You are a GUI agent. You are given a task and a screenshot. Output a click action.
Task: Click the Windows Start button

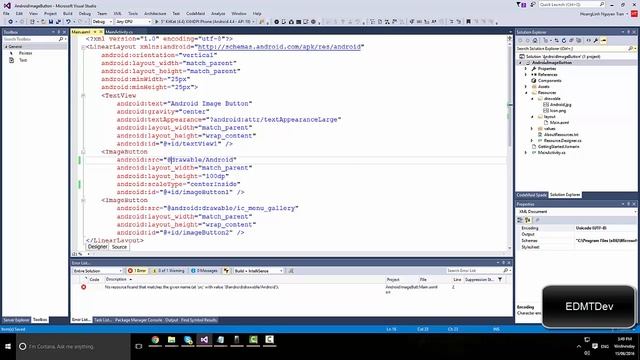[x=8, y=347]
